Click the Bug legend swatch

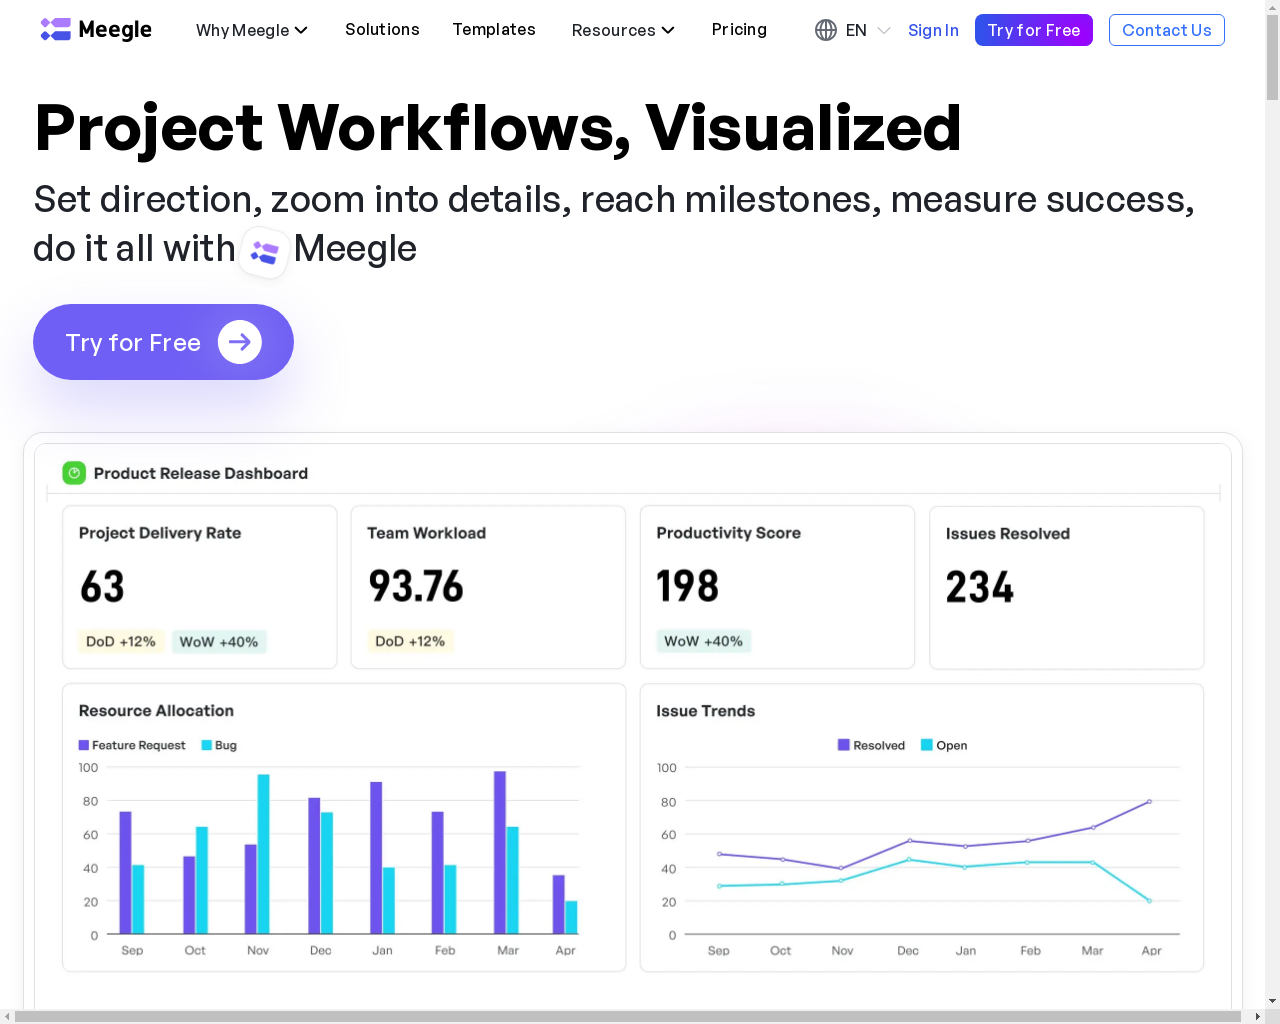[207, 745]
